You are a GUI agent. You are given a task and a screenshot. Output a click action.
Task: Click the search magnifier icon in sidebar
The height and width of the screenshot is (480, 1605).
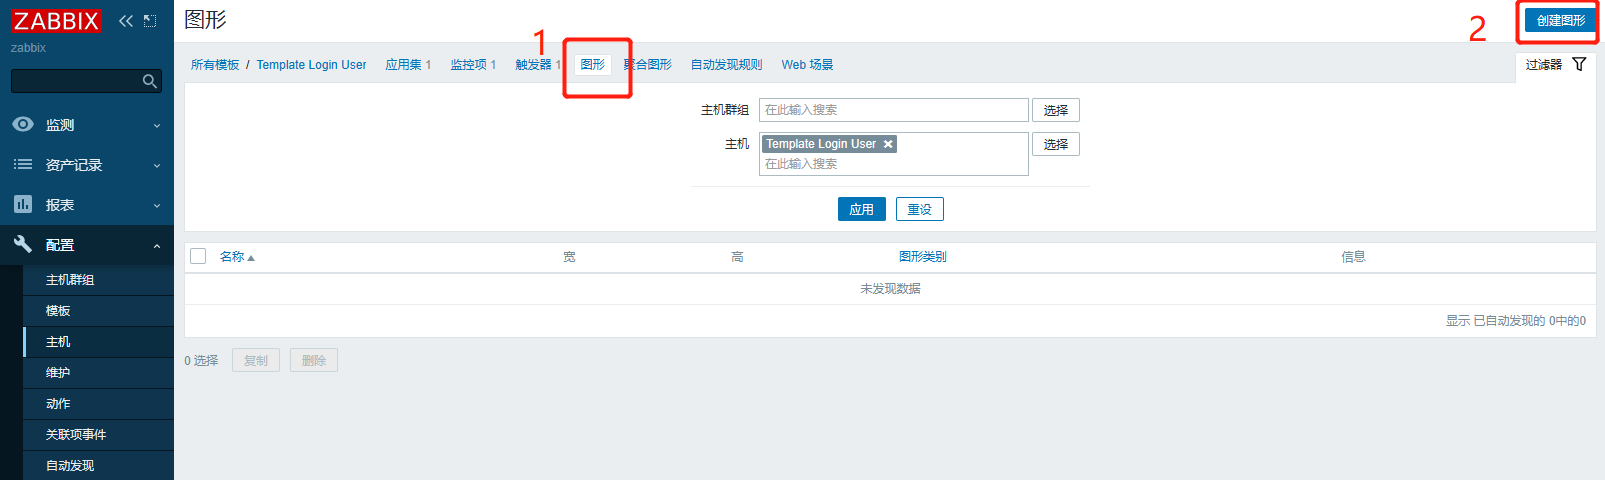click(150, 81)
